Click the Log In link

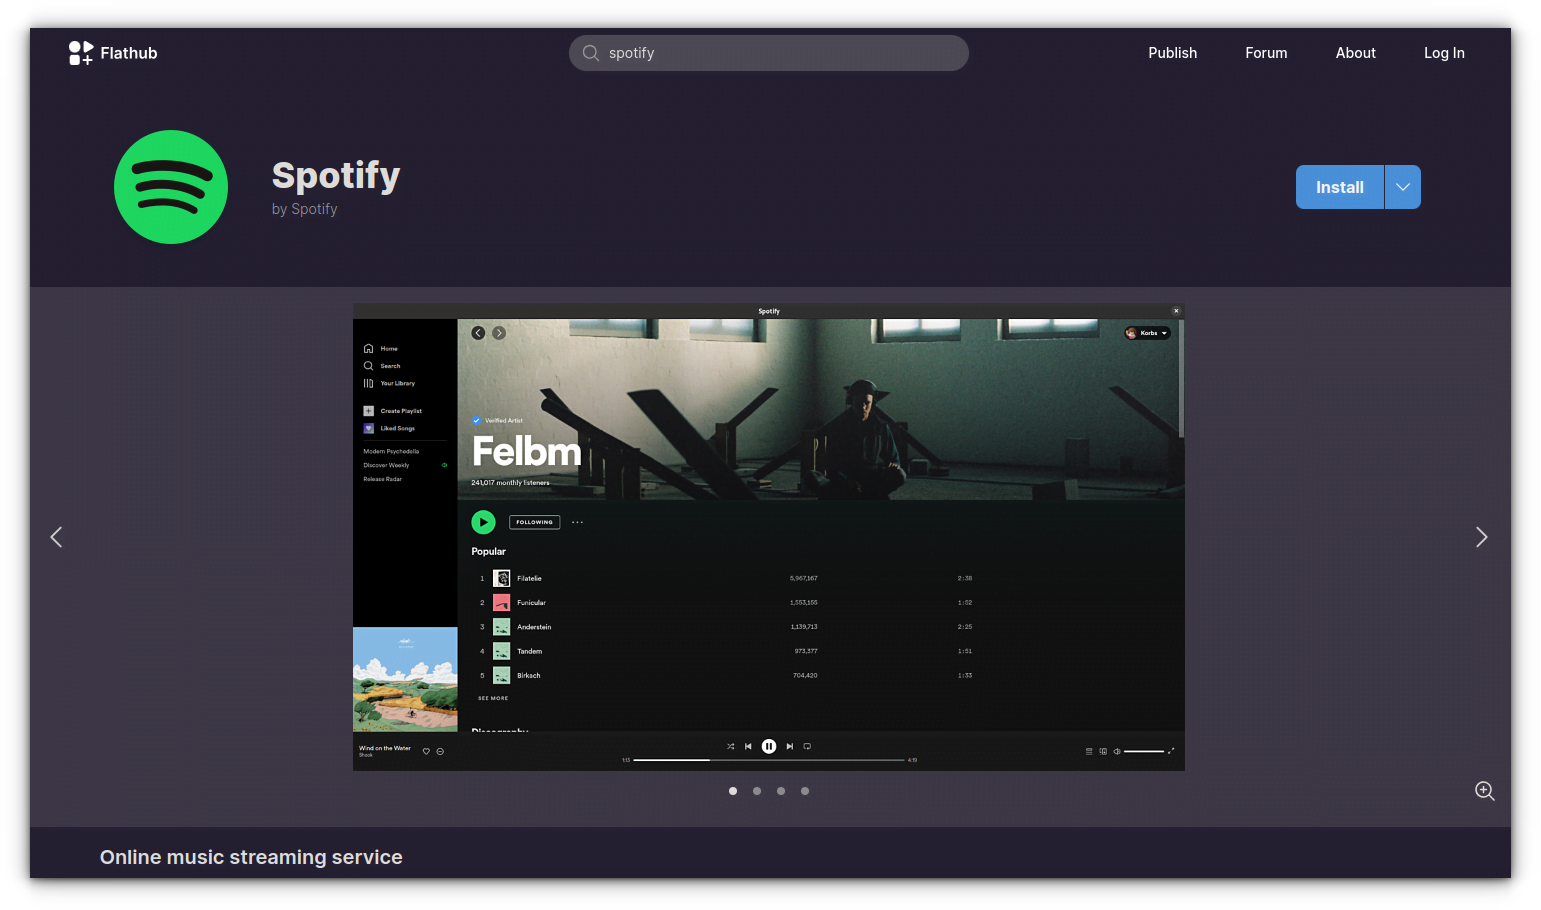tap(1444, 53)
